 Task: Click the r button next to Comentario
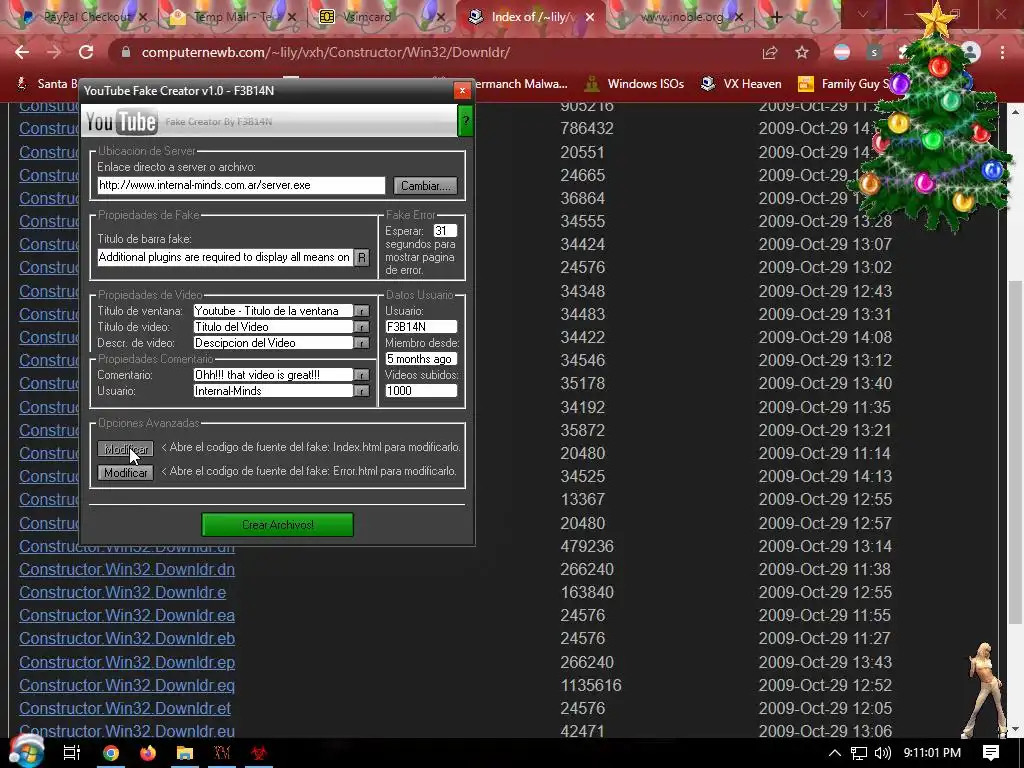pos(361,375)
